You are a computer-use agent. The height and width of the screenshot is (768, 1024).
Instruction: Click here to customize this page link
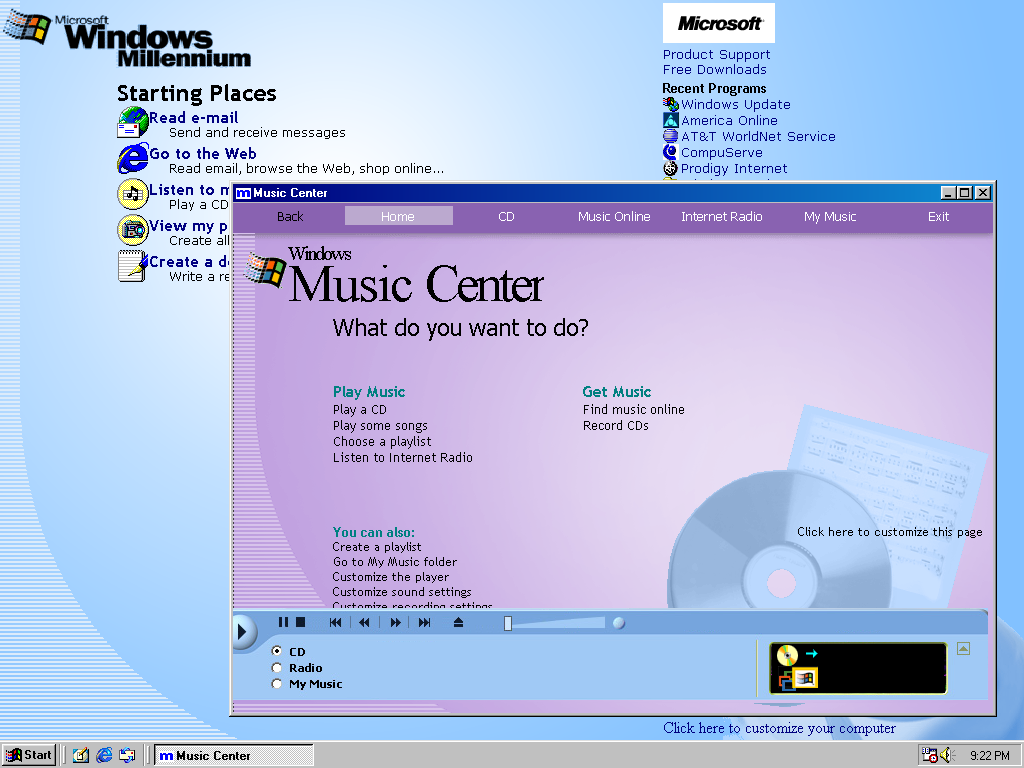point(889,532)
